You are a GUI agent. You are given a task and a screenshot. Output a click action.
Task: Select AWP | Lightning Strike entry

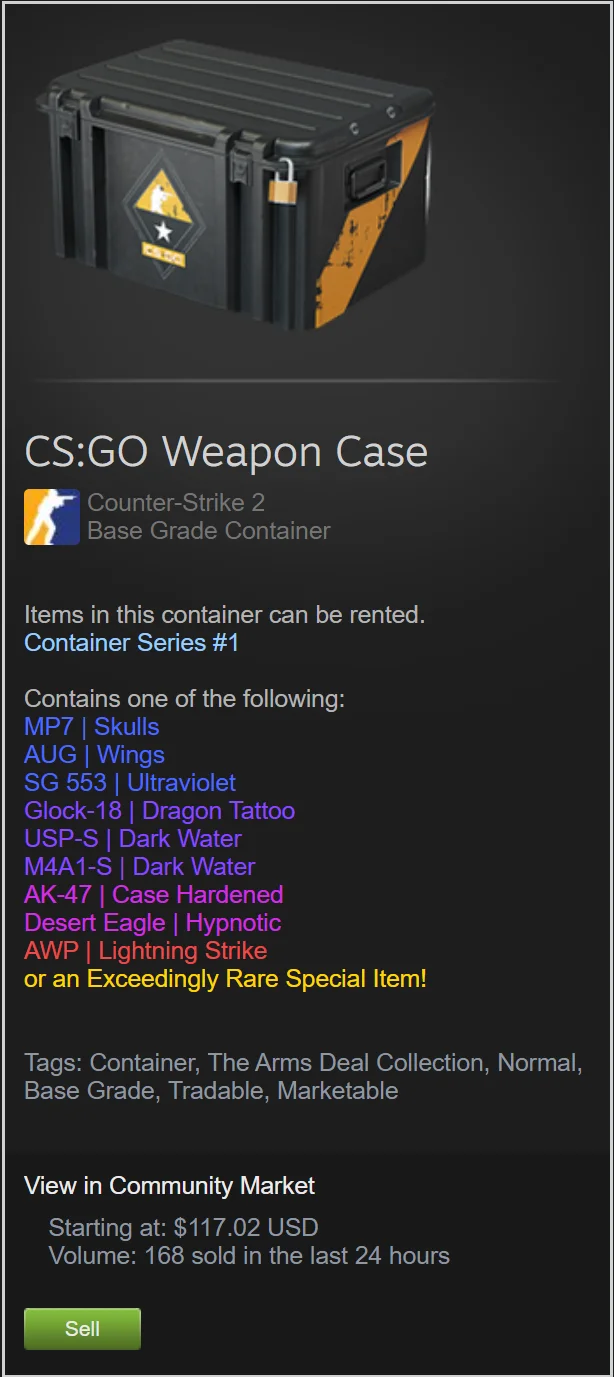146,951
